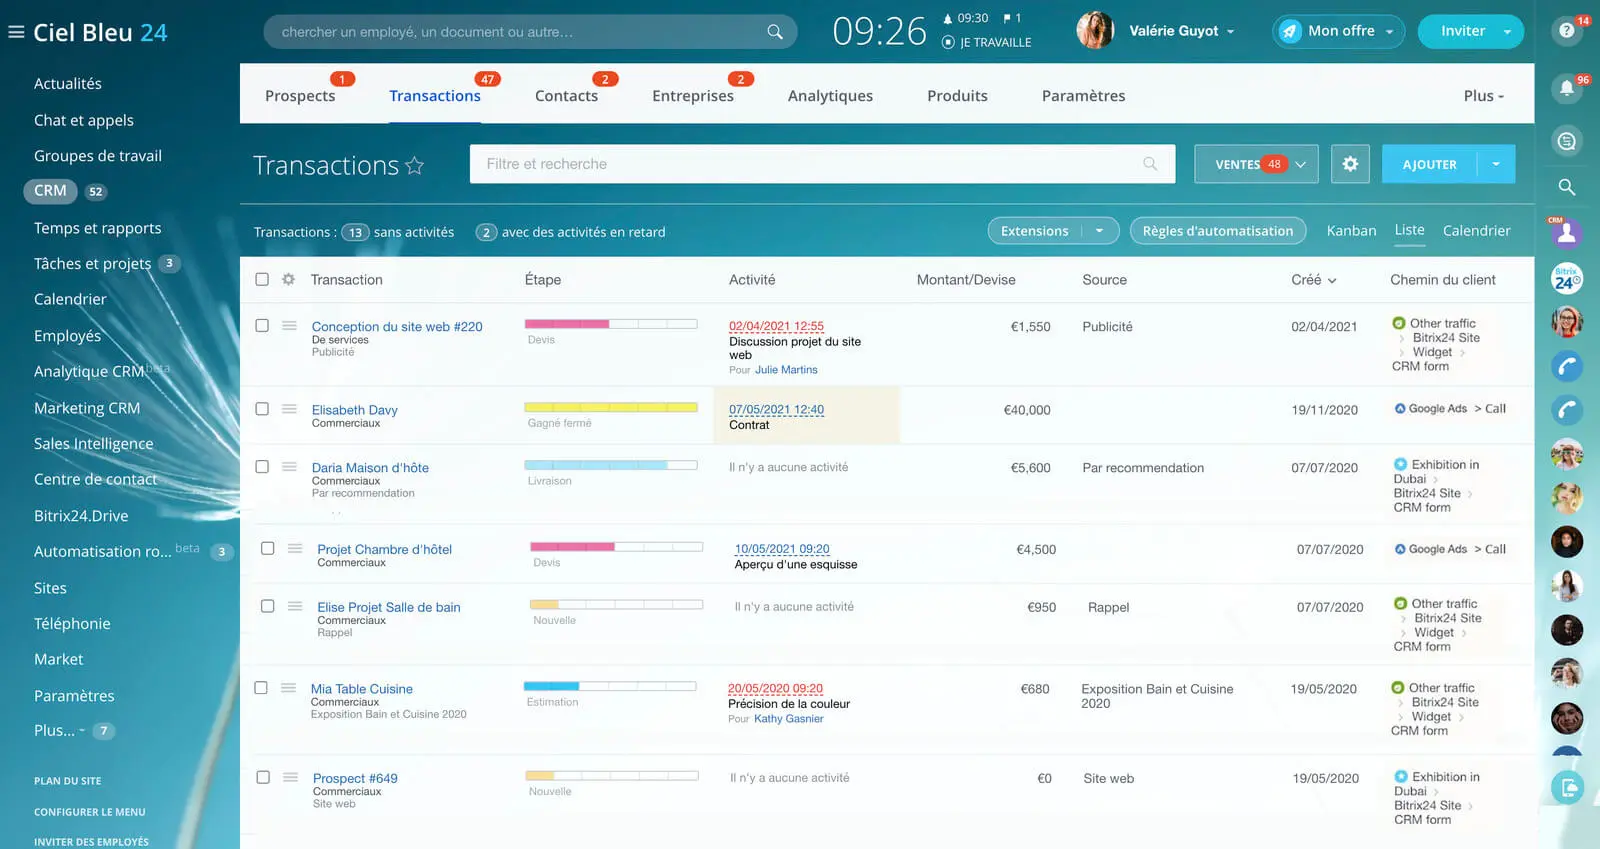The height and width of the screenshot is (849, 1600).
Task: Open the Mia Table Cuisine transaction link
Action: pos(361,689)
